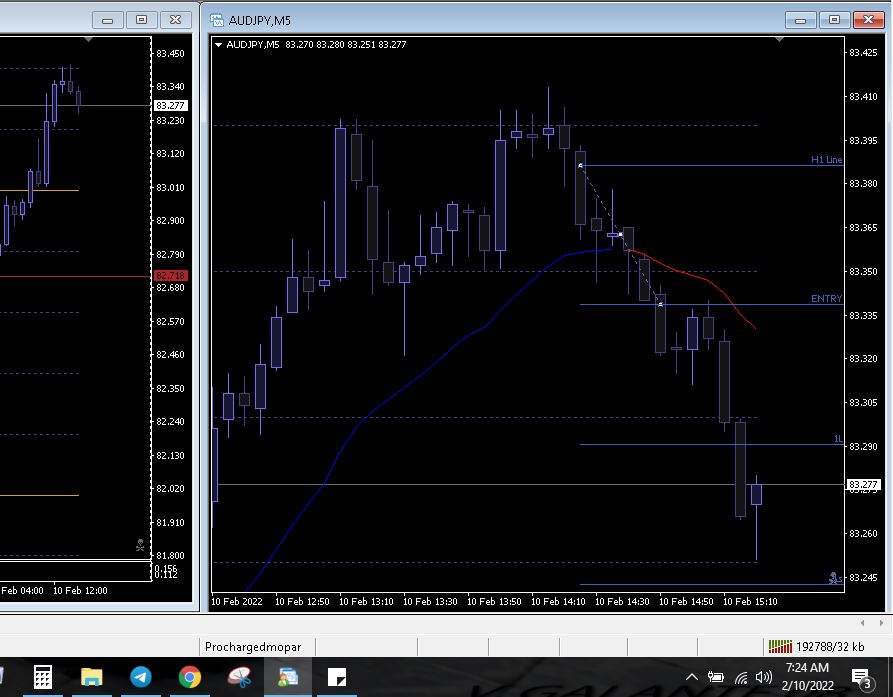Open the Windows notification center icon
The width and height of the screenshot is (893, 697).
(860, 677)
